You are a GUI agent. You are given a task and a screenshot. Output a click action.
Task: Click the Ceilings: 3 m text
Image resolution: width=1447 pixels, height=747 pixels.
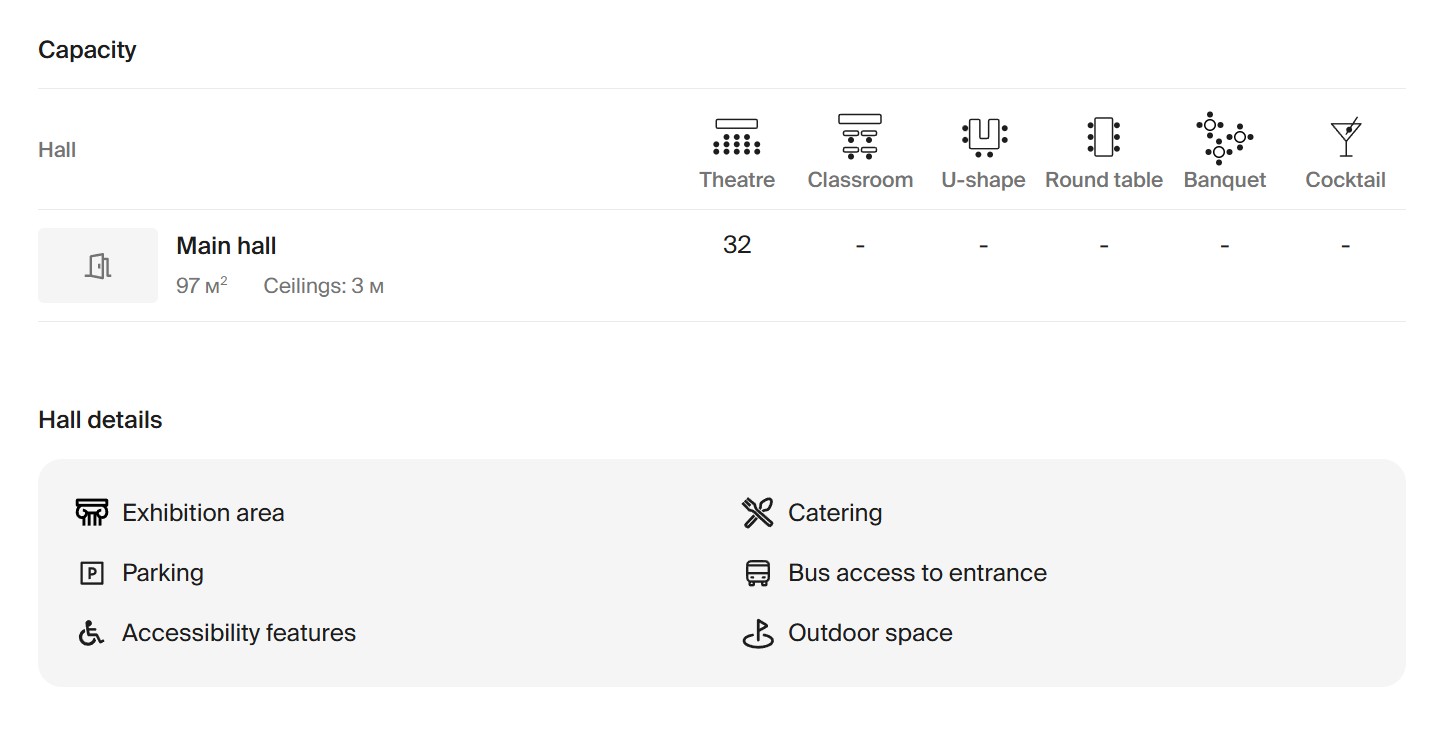click(x=323, y=286)
